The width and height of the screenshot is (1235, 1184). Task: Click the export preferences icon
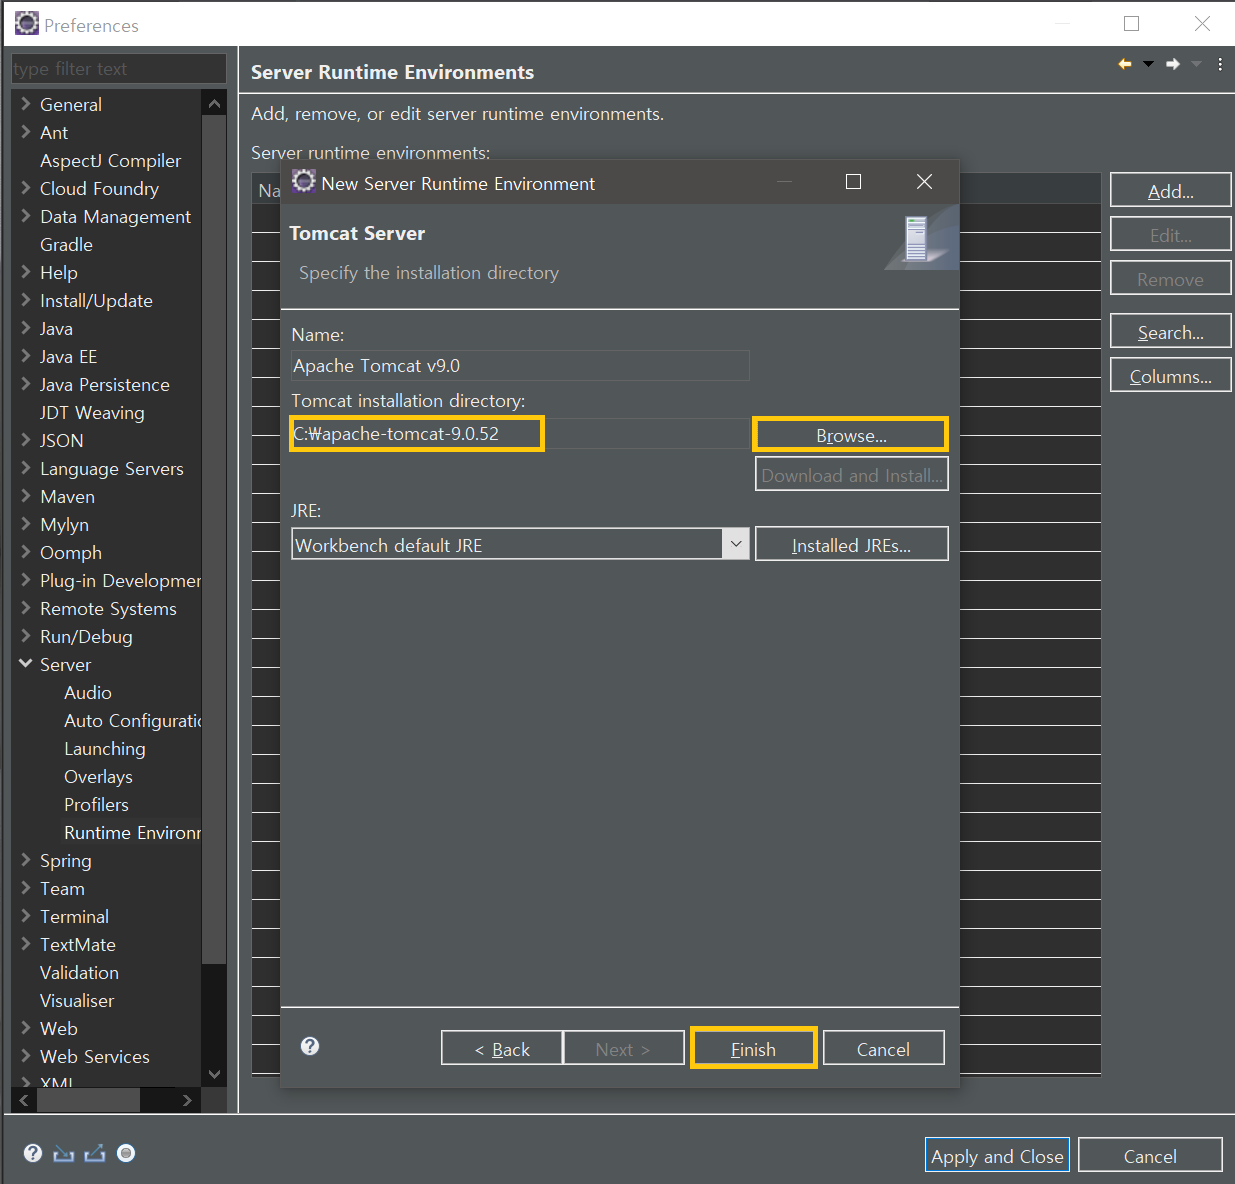[95, 1154]
